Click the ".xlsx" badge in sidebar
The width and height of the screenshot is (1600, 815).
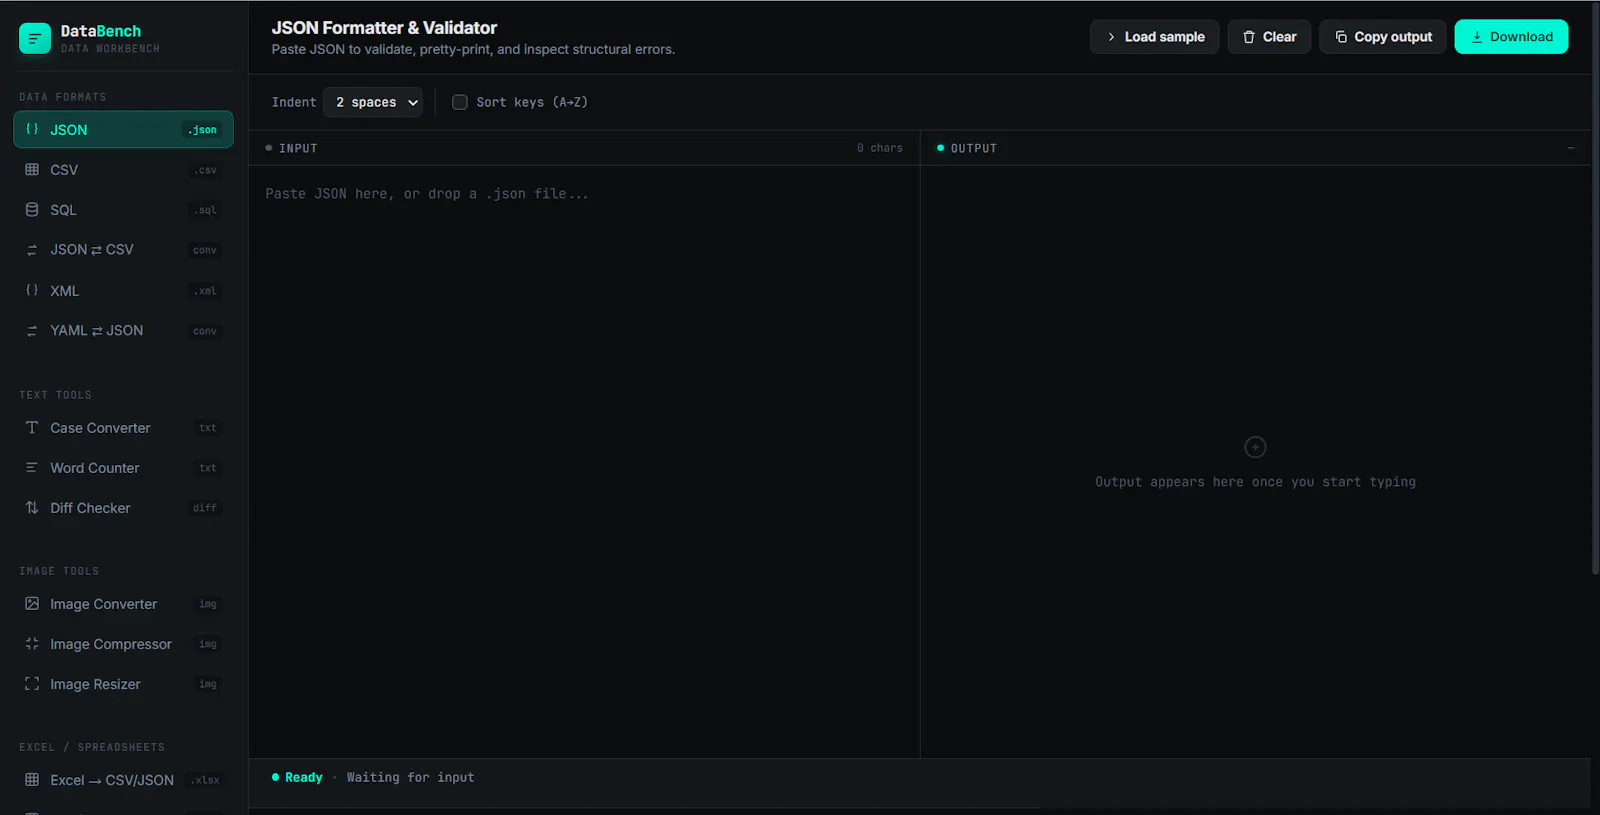pyautogui.click(x=206, y=780)
